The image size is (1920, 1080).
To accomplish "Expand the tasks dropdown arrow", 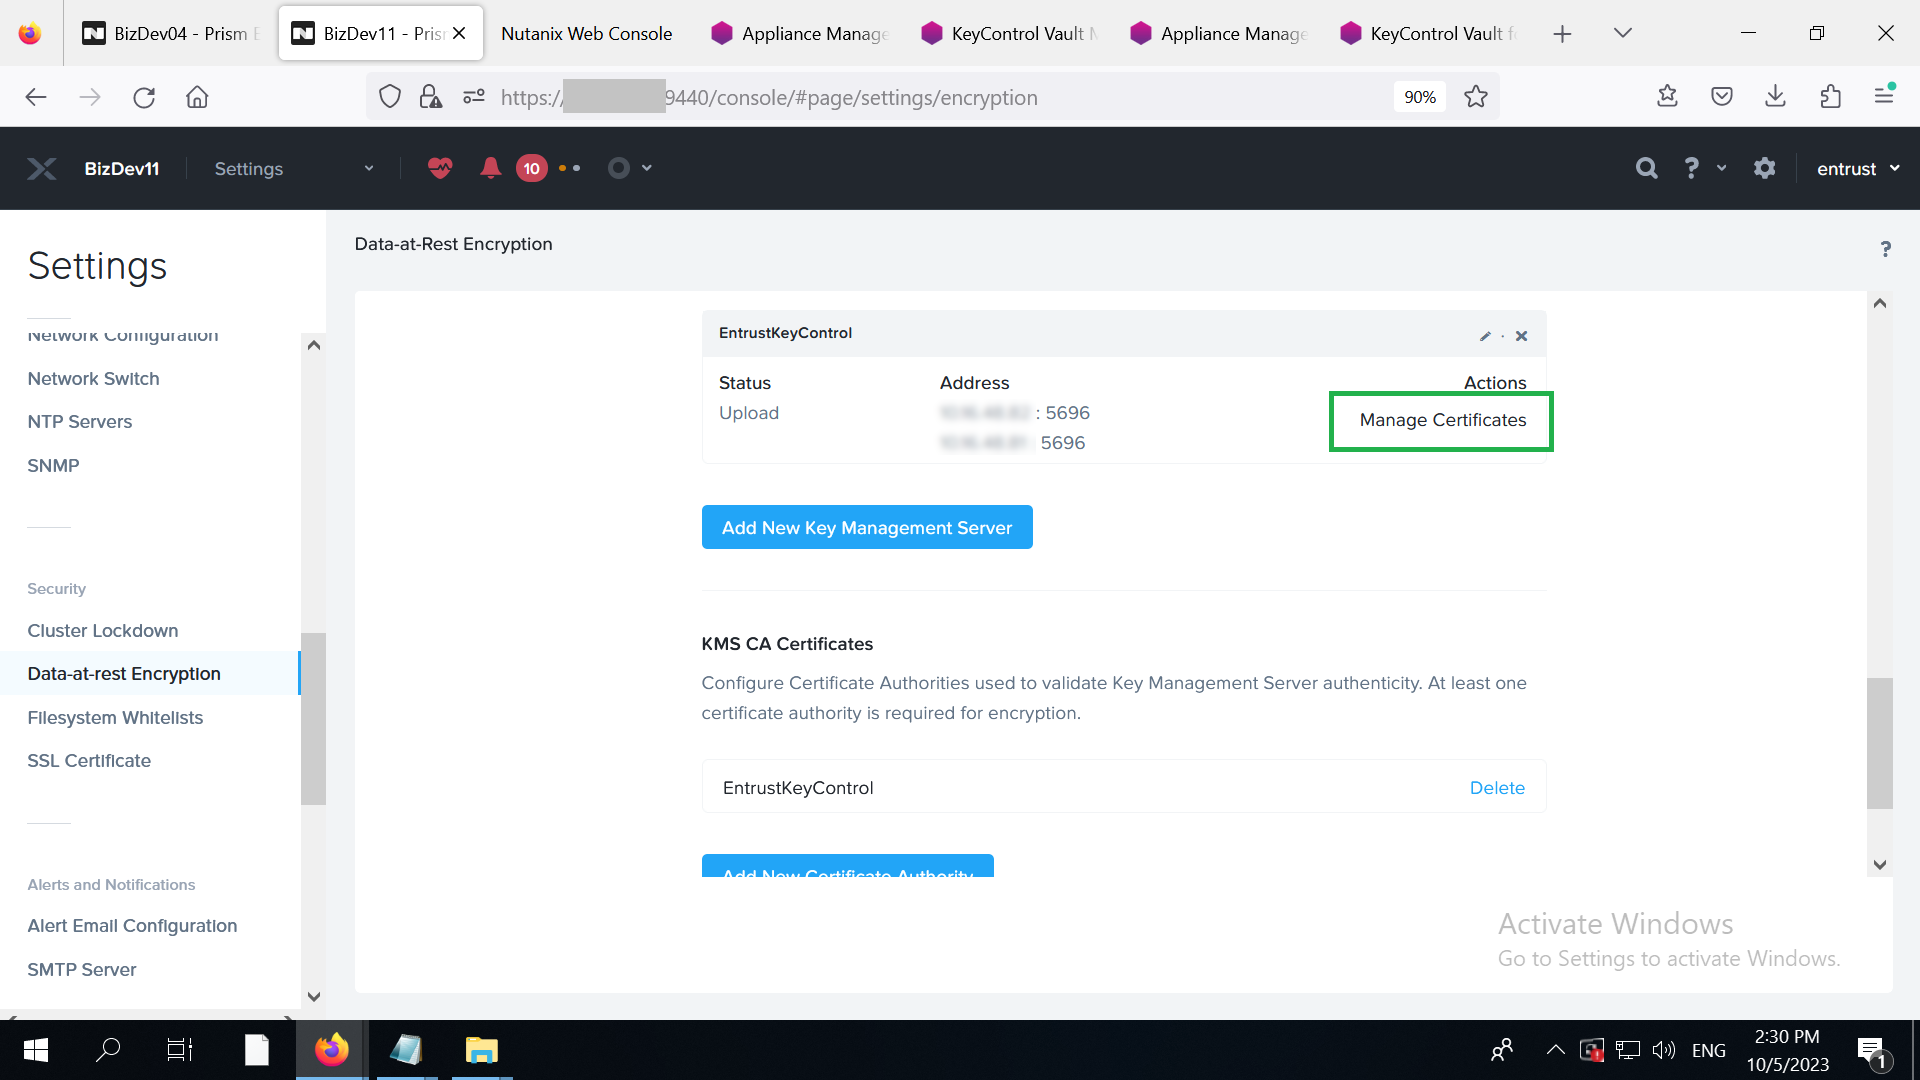I will (647, 168).
